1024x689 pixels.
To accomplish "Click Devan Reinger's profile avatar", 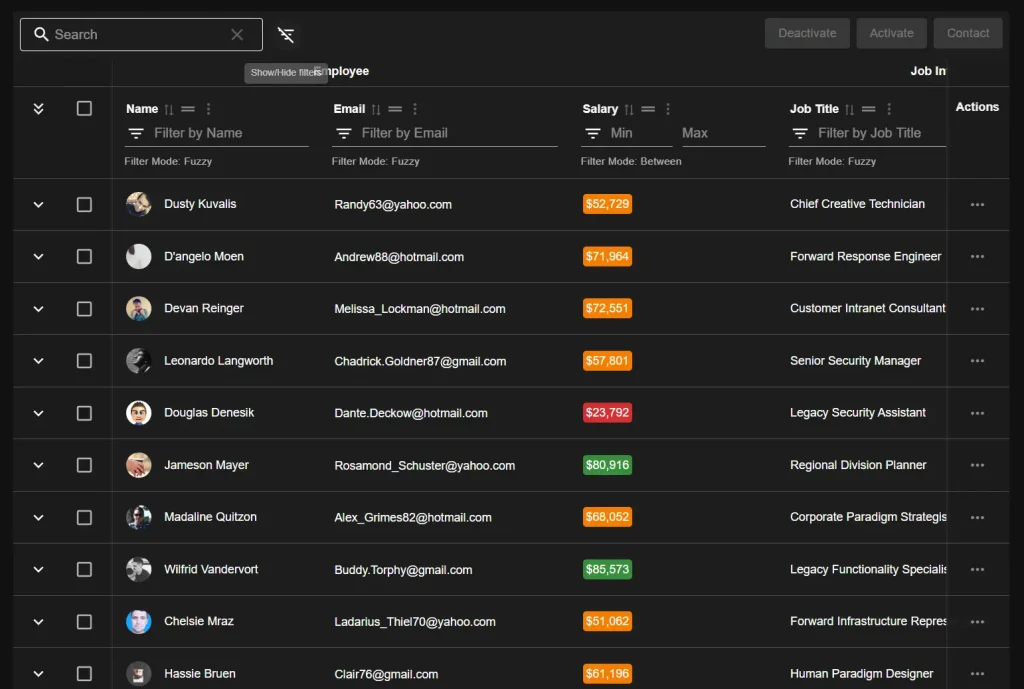I will pos(138,309).
